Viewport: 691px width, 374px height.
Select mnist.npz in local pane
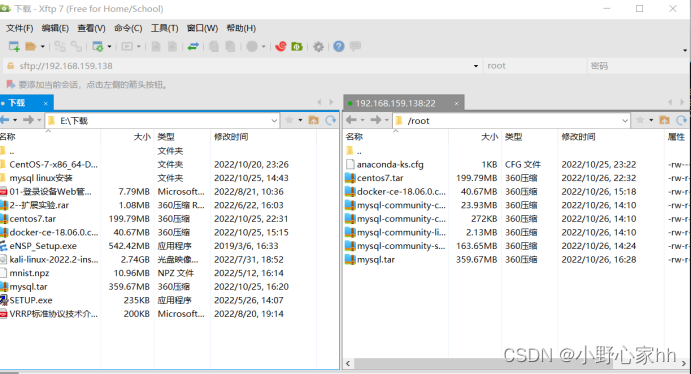click(x=29, y=273)
